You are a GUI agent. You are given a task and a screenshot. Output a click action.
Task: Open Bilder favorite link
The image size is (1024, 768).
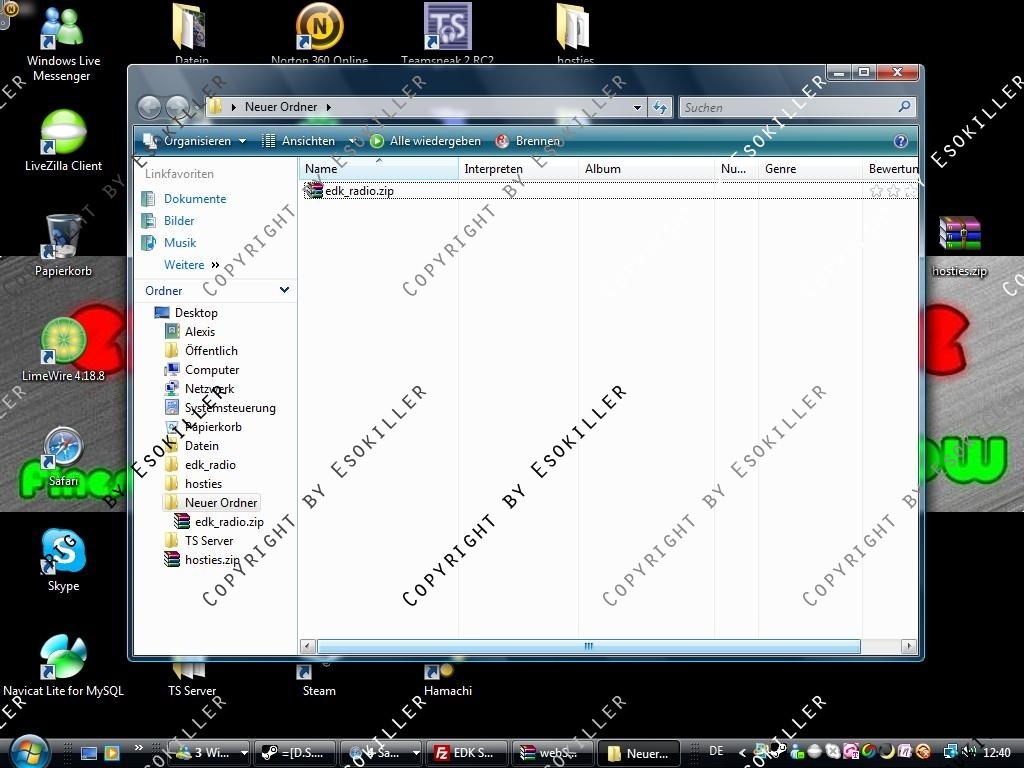pyautogui.click(x=179, y=221)
